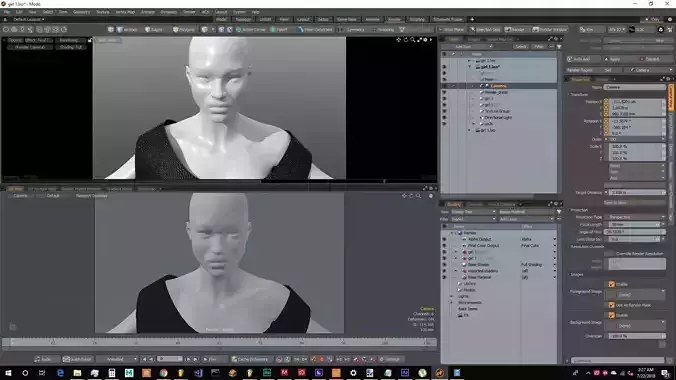Toggle visibility of Final Color Output layer
Screen dimensions: 676x380
pyautogui.click(x=444, y=245)
